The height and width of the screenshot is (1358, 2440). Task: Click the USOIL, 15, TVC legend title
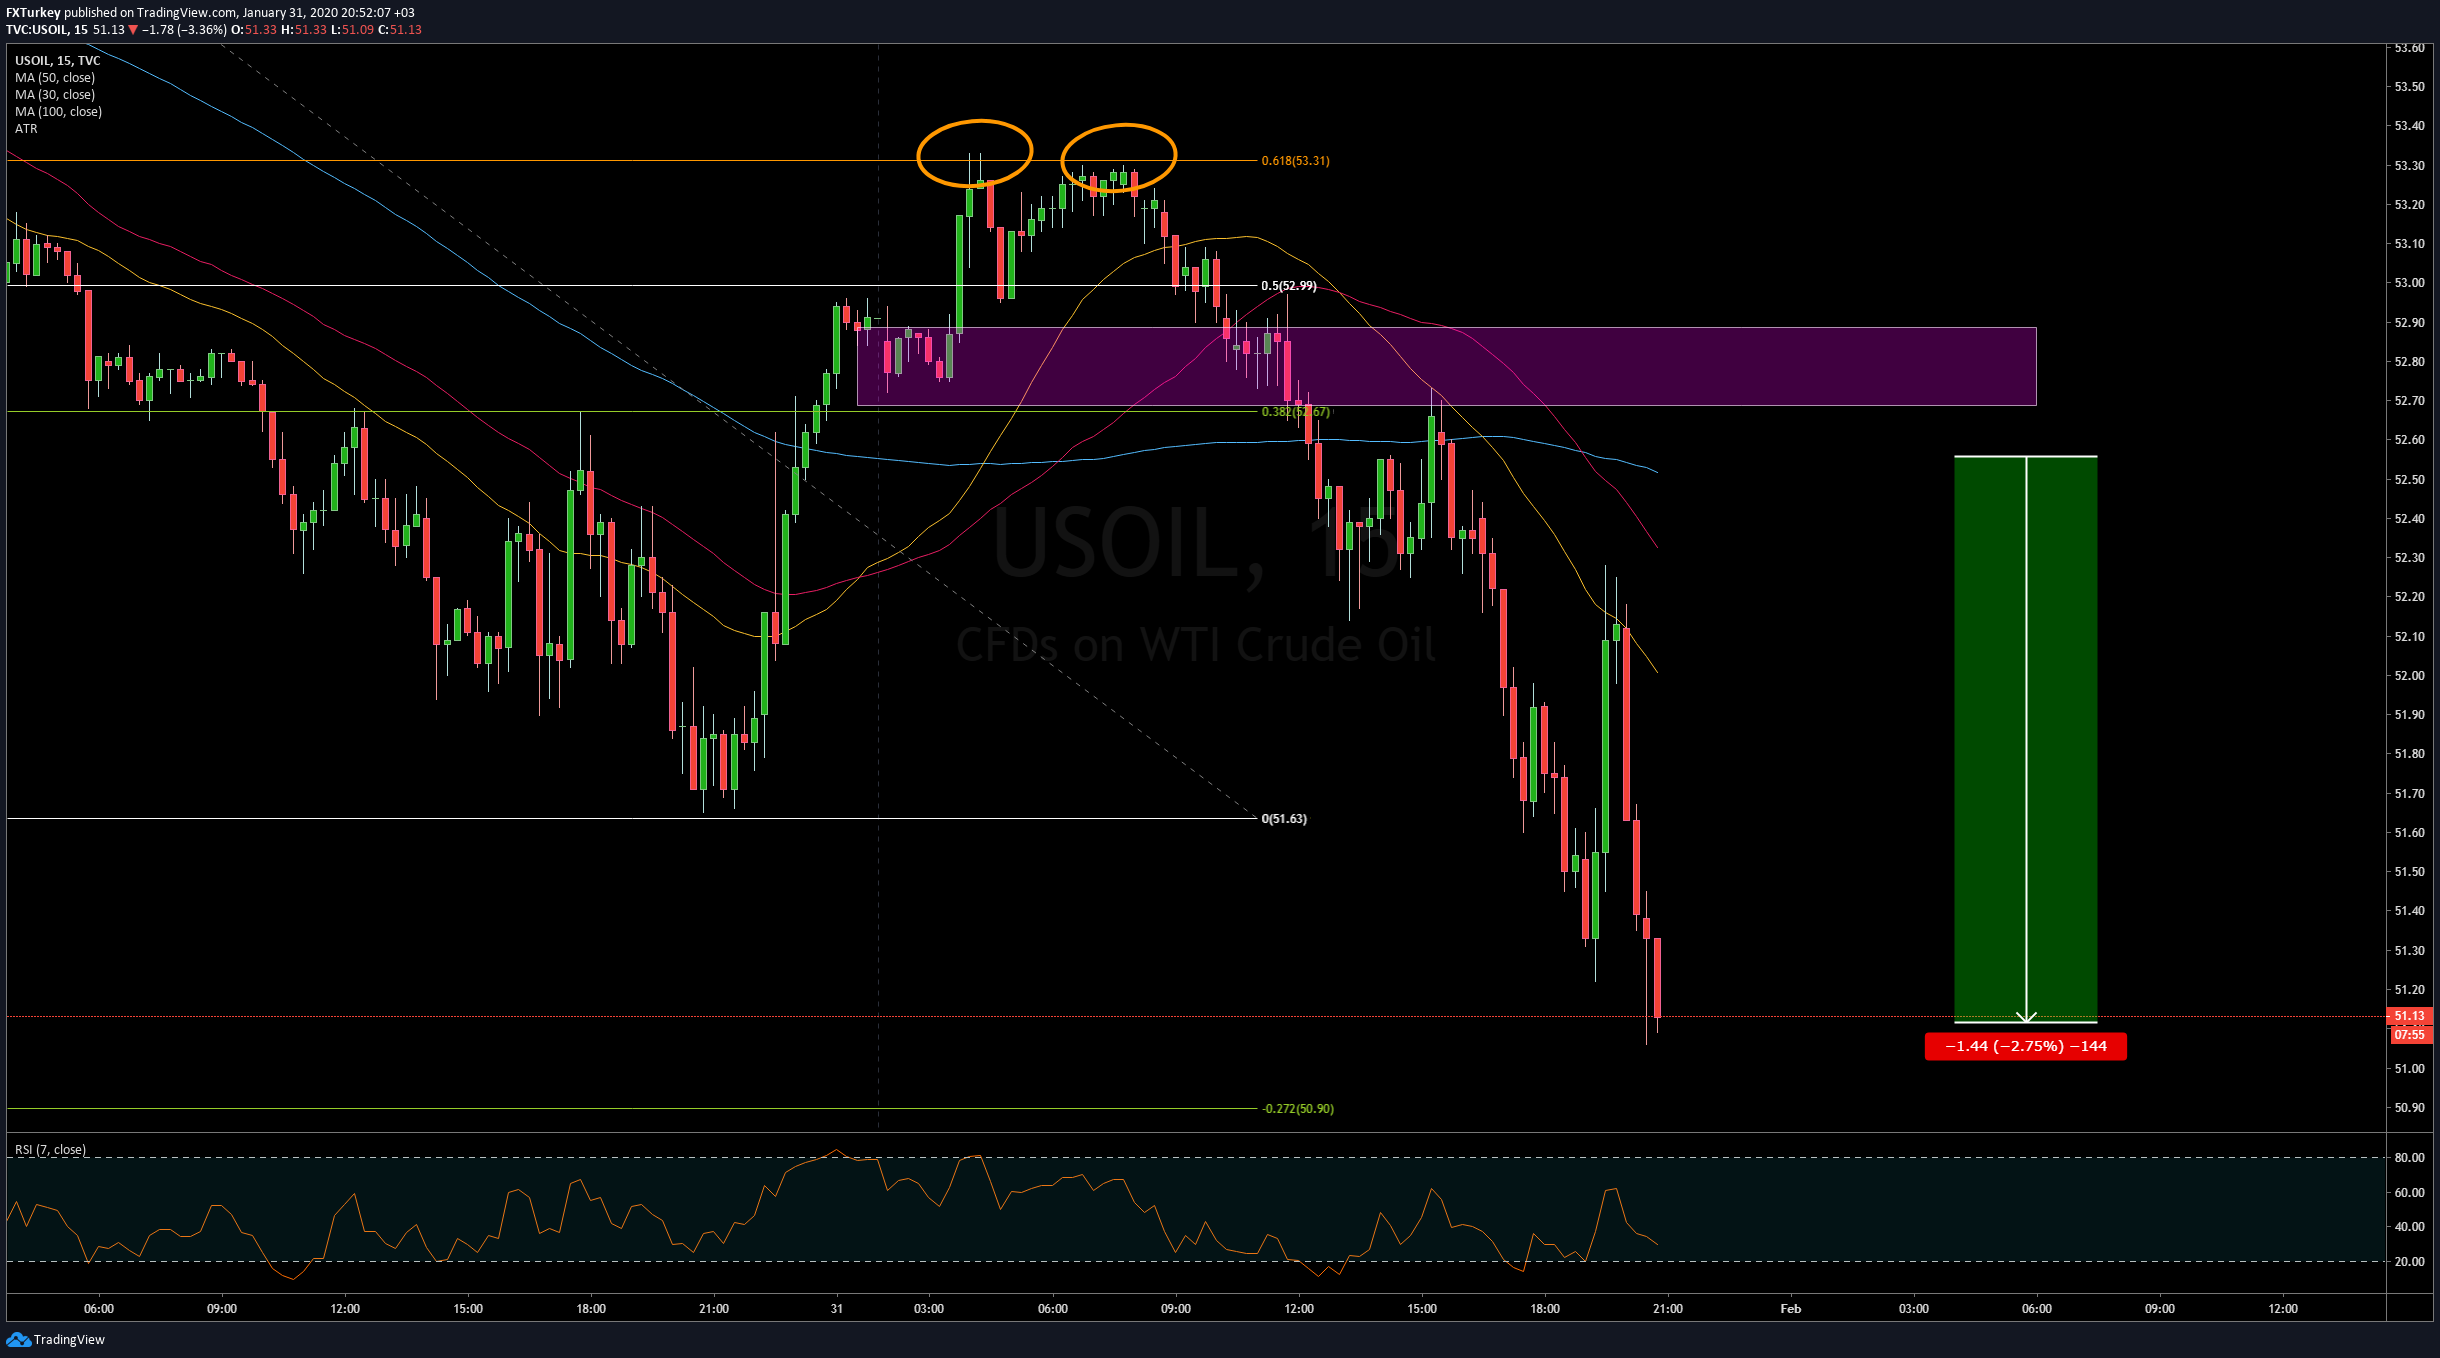[57, 61]
